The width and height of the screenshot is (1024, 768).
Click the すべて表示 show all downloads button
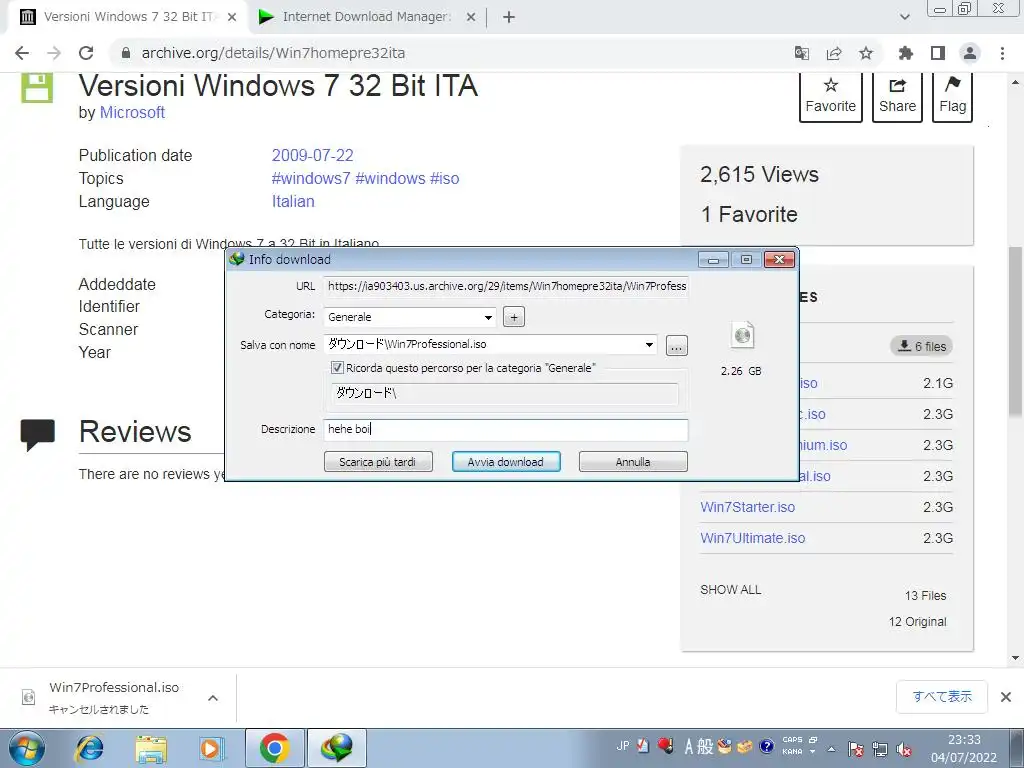[942, 697]
